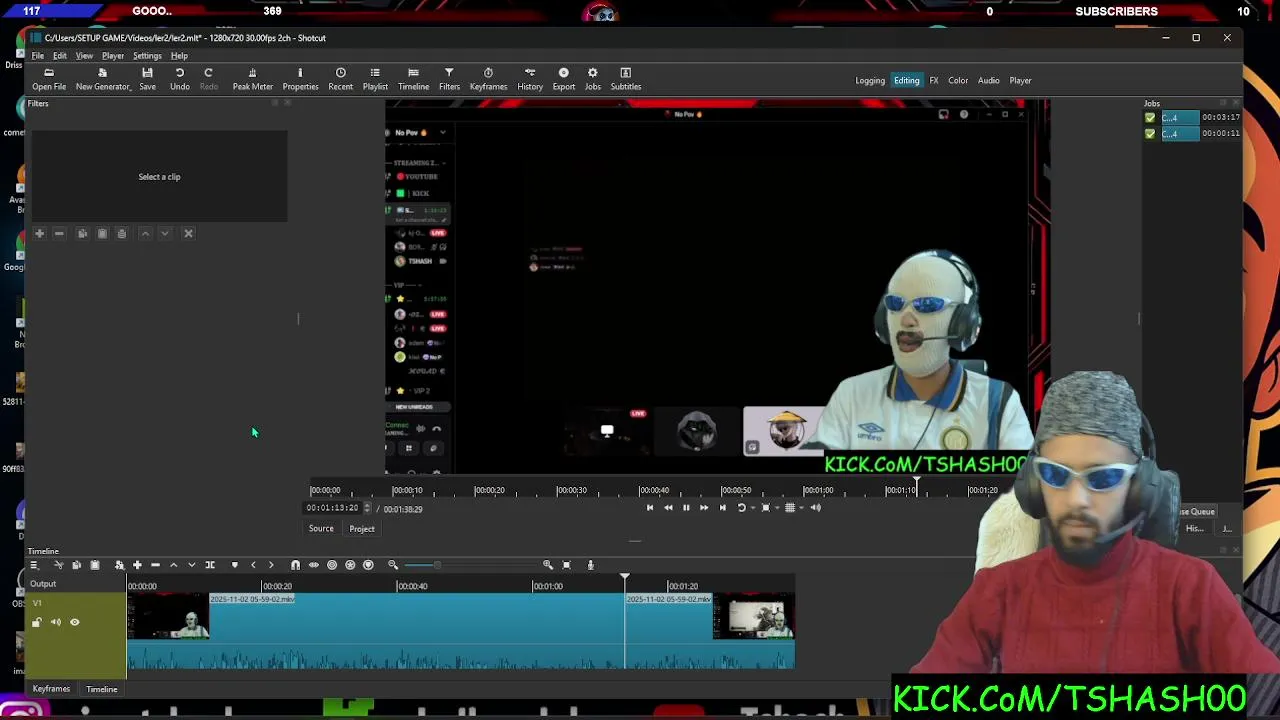
Task: Split clip at the playhead
Action: click(210, 565)
